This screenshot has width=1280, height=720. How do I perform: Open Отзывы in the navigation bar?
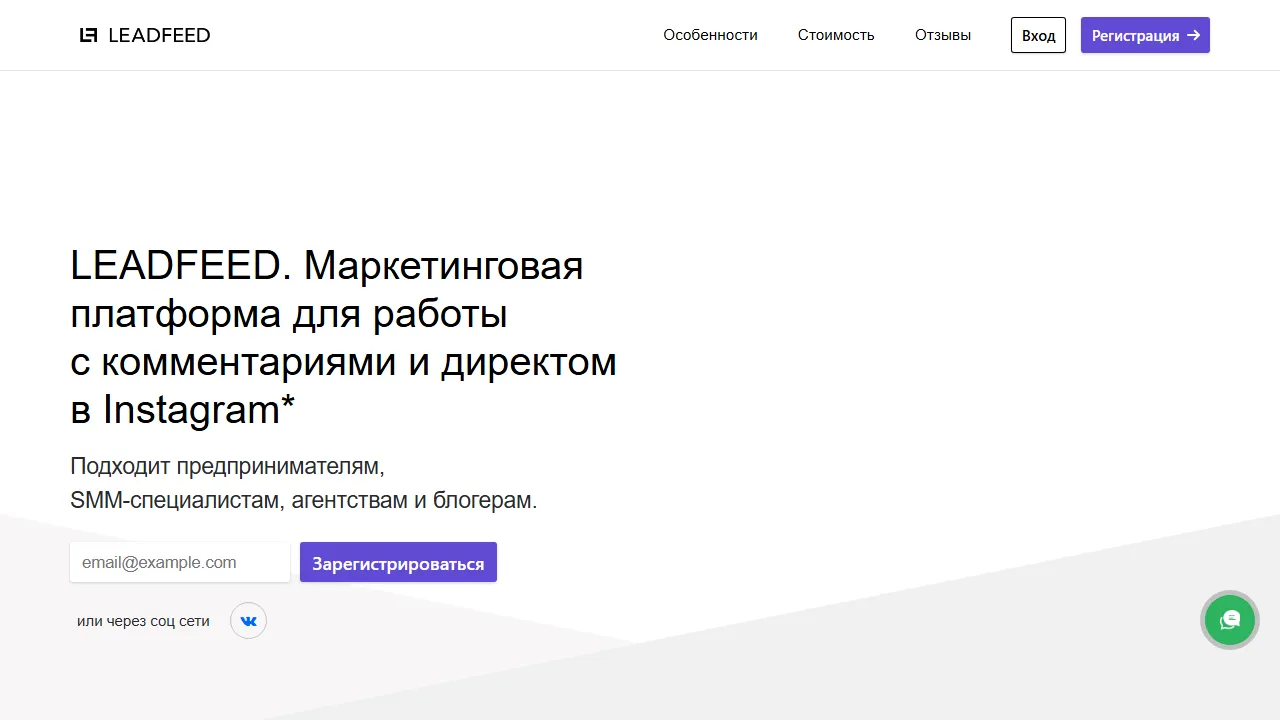[x=941, y=35]
